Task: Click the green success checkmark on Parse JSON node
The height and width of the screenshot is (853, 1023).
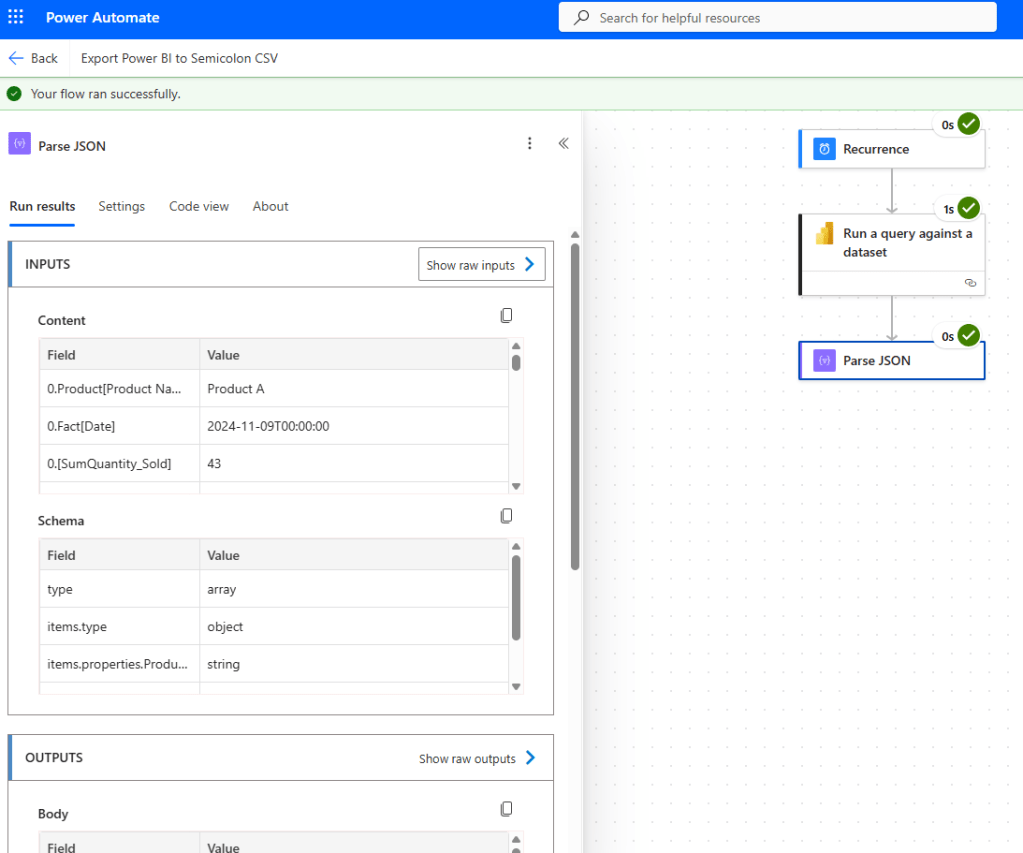Action: click(x=968, y=335)
